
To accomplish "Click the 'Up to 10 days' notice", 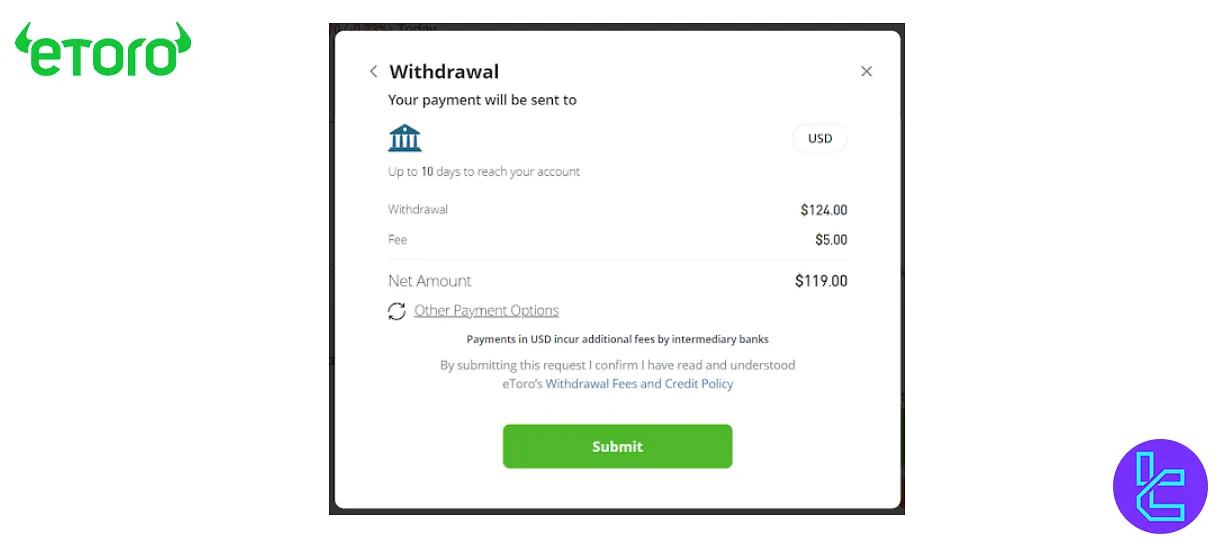I will coord(484,172).
